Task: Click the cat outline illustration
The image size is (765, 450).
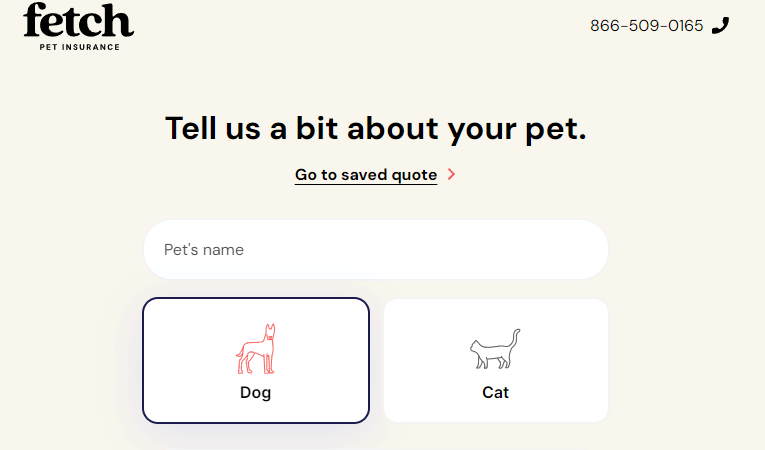Action: [496, 350]
